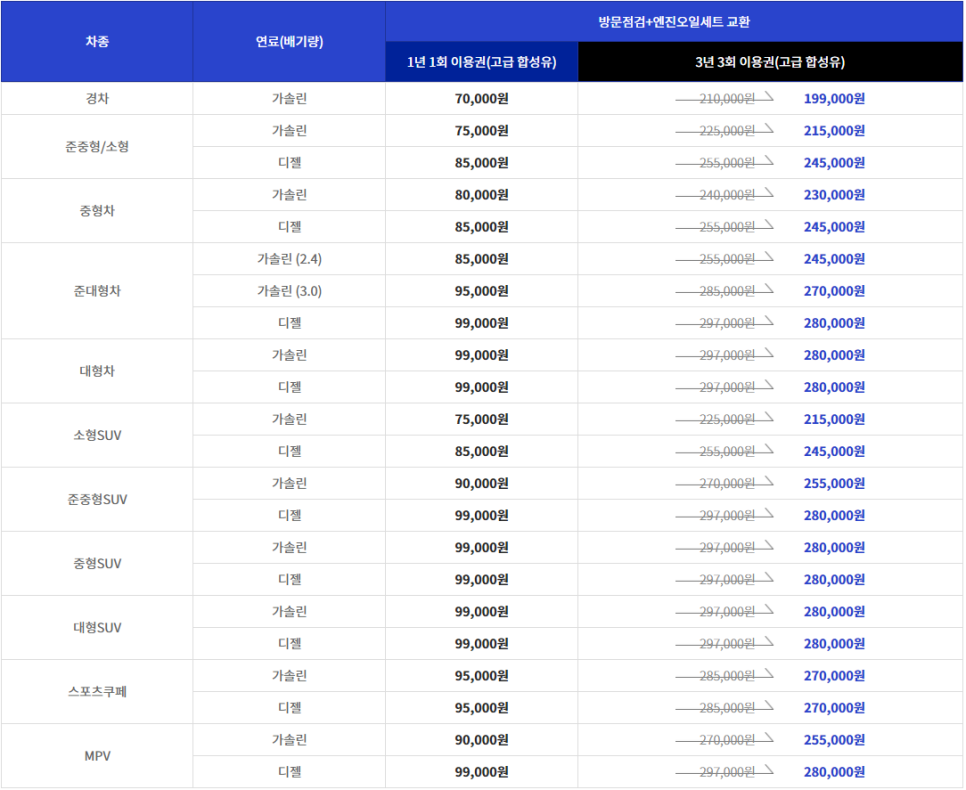Click 280,000원 in the 대형SUV 가솔린 row
966x790 pixels.
[834, 611]
